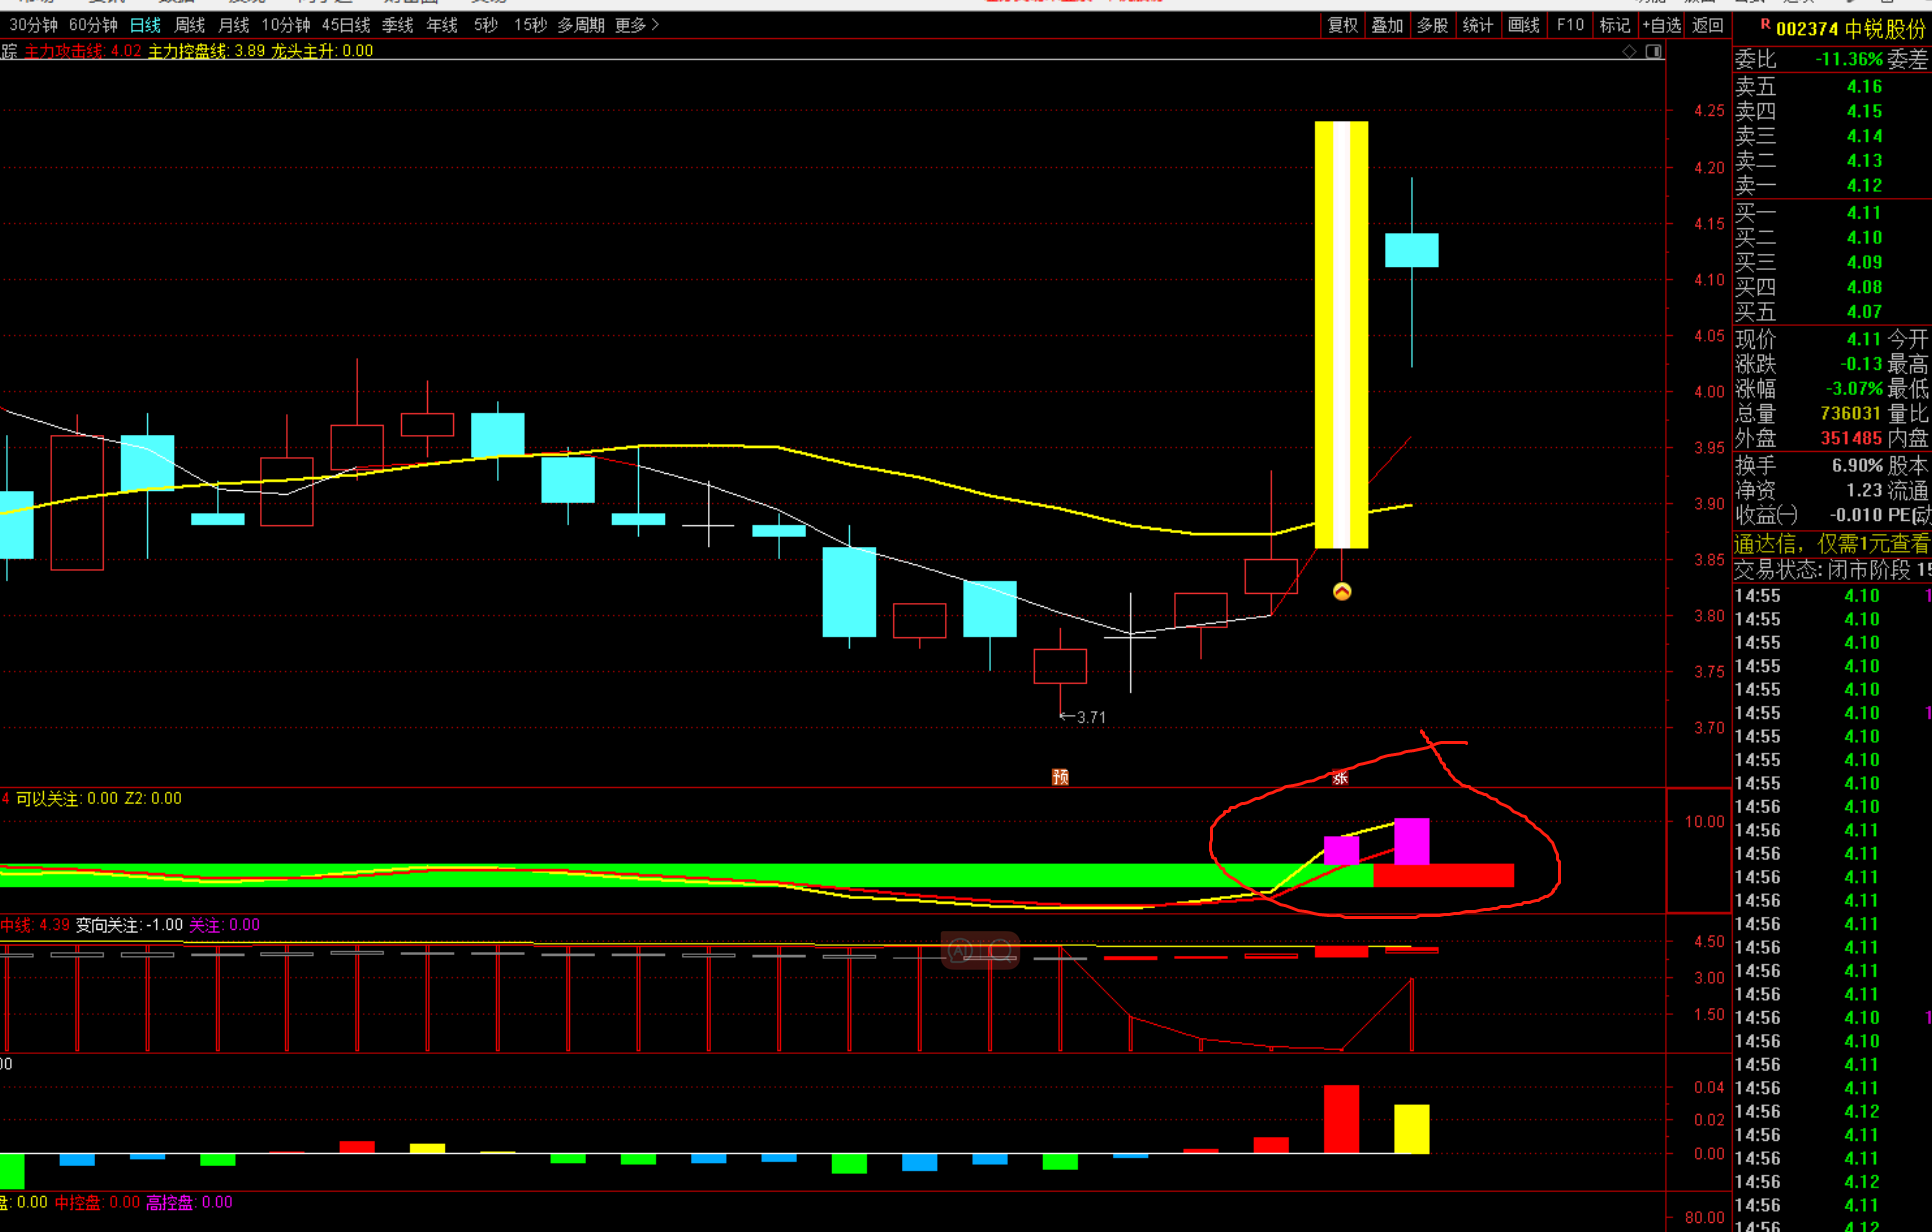Click the panel layout icon above the chart

[1653, 51]
